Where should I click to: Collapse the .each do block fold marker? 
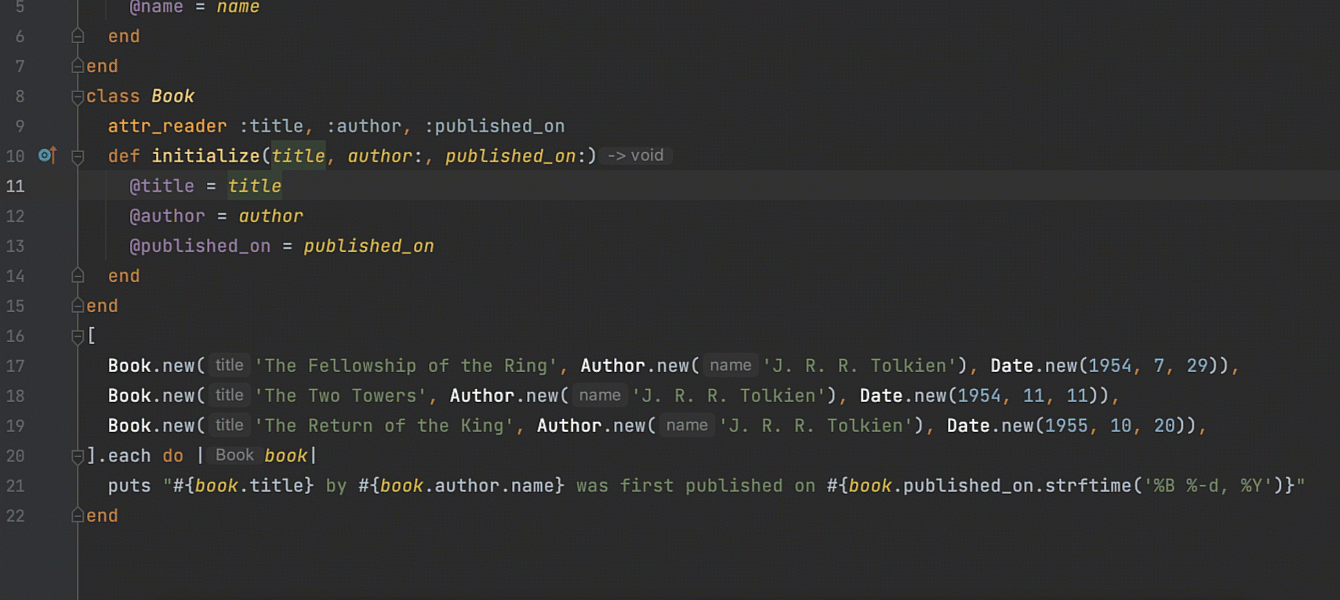(x=78, y=456)
